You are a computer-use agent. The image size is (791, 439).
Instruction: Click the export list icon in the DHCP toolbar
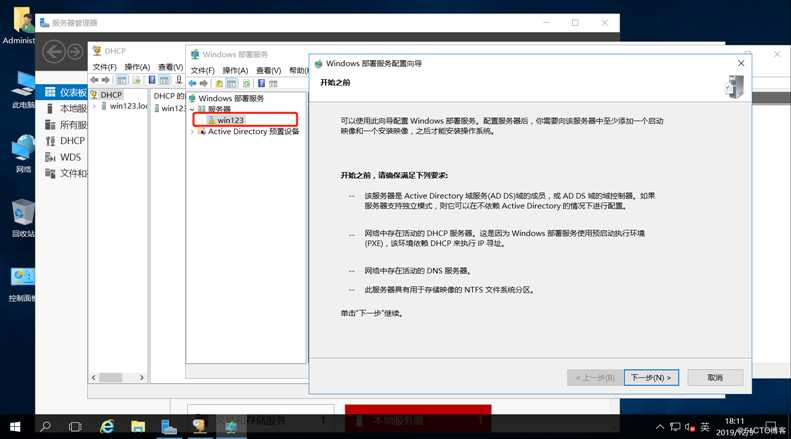point(136,80)
